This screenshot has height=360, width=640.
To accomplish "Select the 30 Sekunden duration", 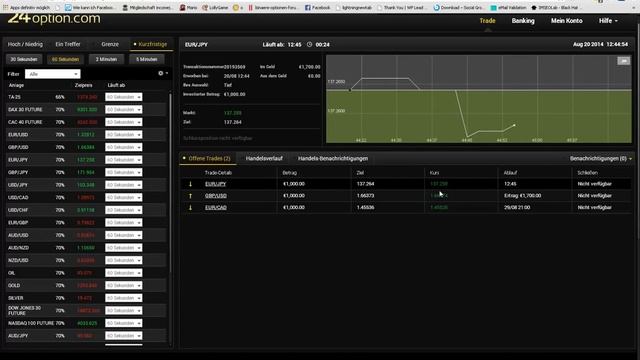I will [x=24, y=59].
